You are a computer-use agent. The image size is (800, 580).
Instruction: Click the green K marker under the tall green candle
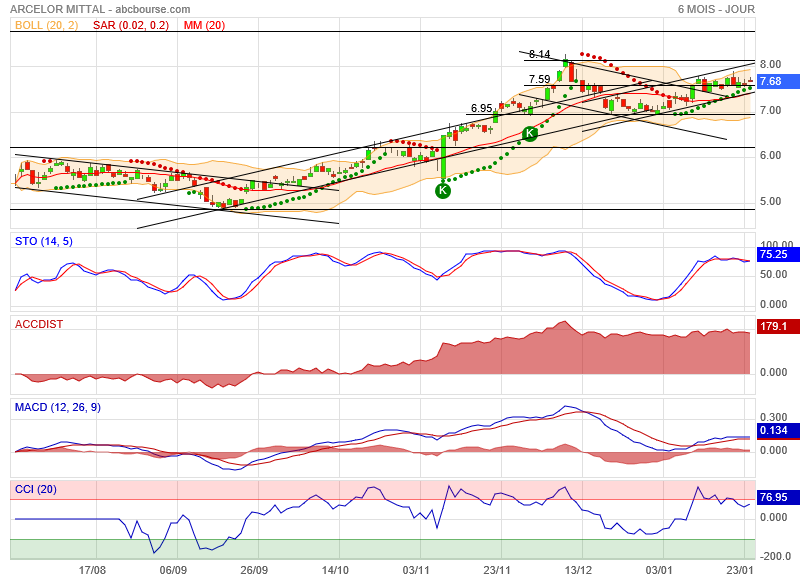pos(443,191)
